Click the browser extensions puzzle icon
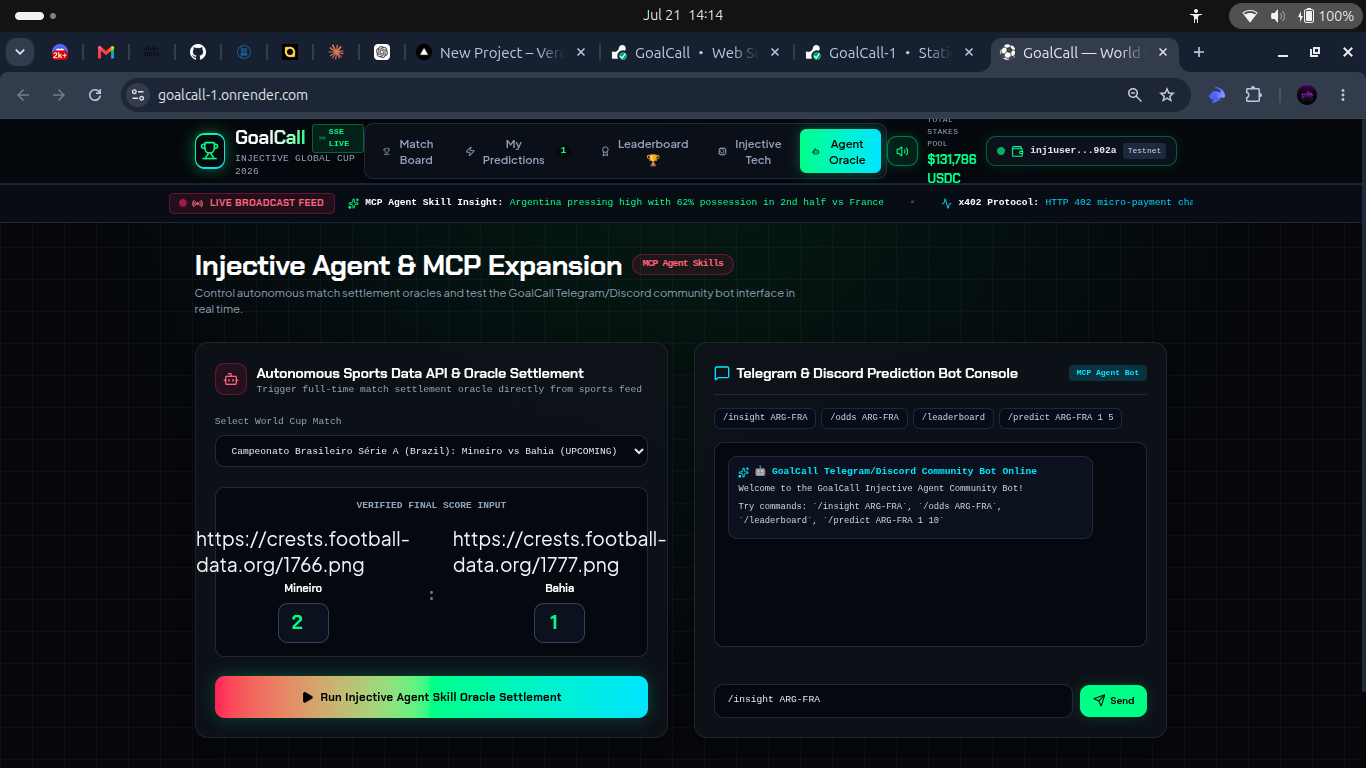 (1253, 95)
